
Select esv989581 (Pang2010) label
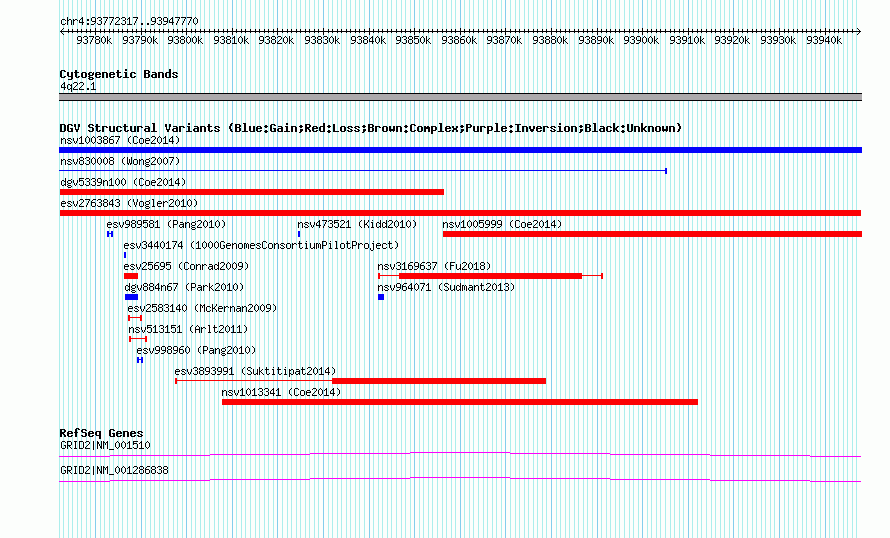(x=166, y=224)
